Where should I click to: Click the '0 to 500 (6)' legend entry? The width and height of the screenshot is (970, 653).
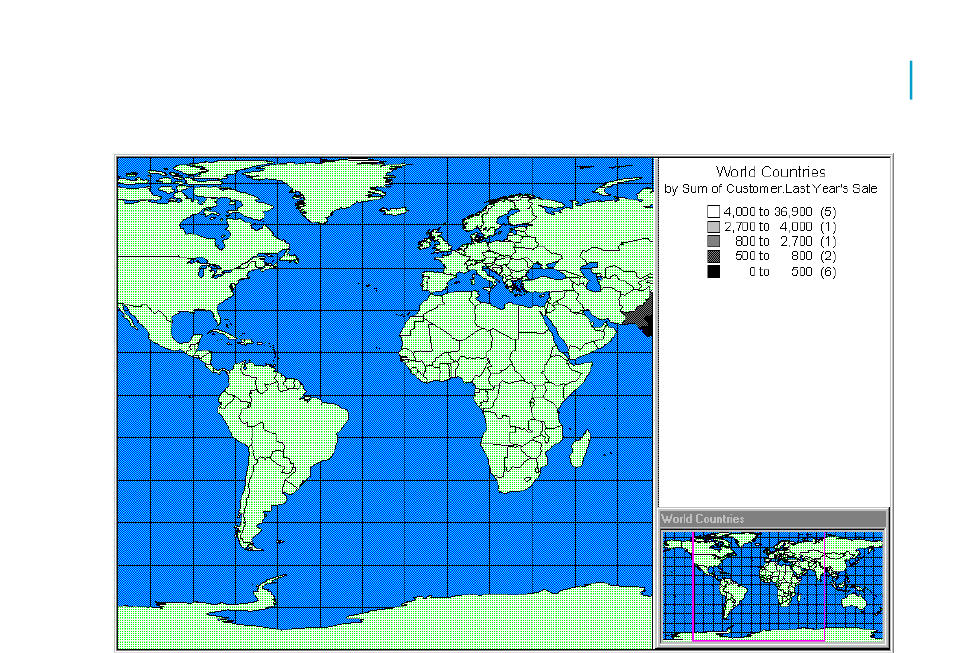click(x=772, y=271)
